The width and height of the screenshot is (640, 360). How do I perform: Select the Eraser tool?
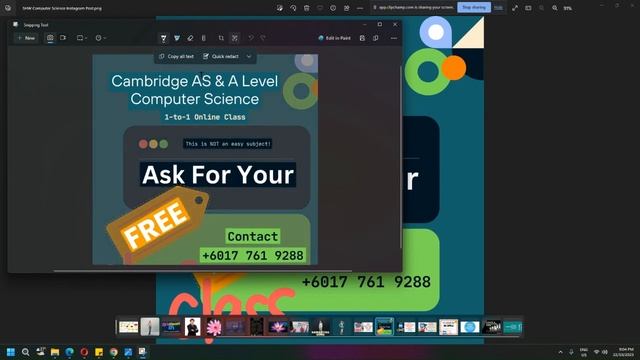click(190, 38)
